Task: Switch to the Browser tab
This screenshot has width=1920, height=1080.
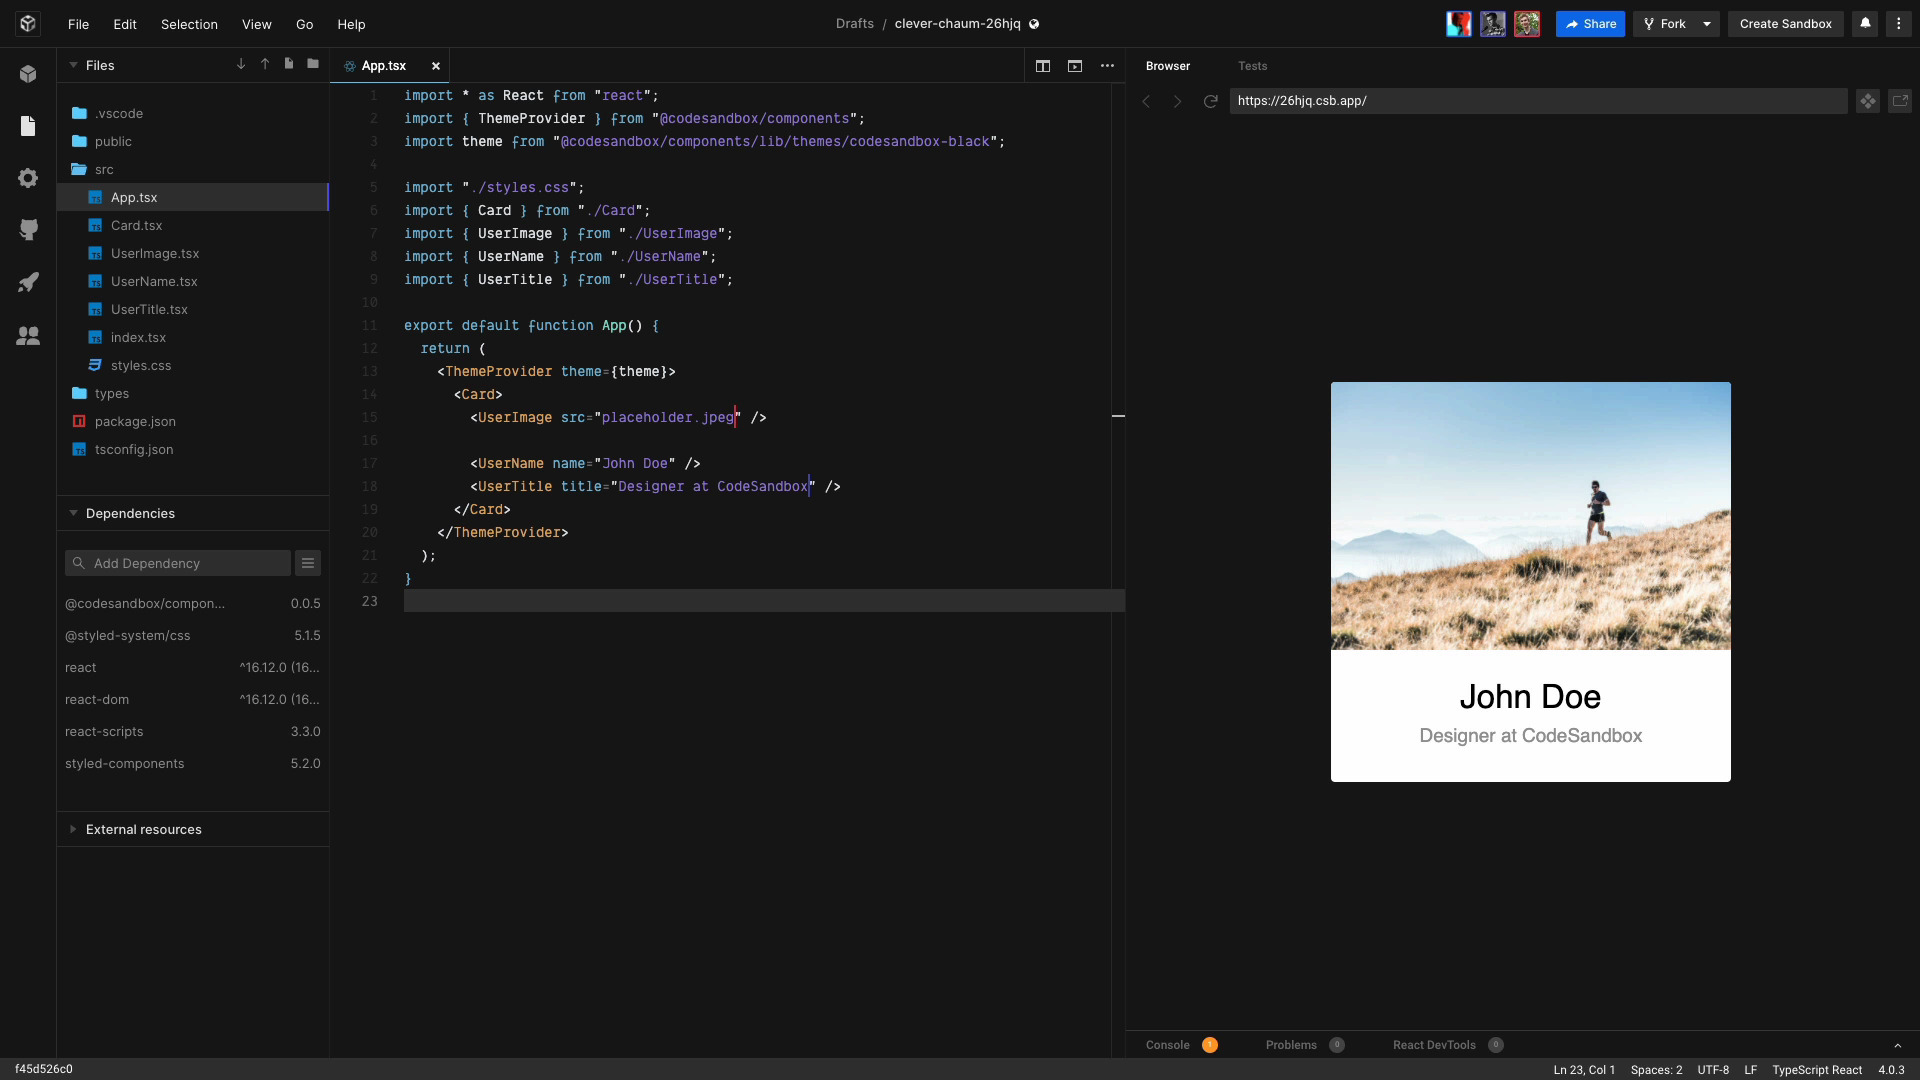Action: pos(1167,65)
